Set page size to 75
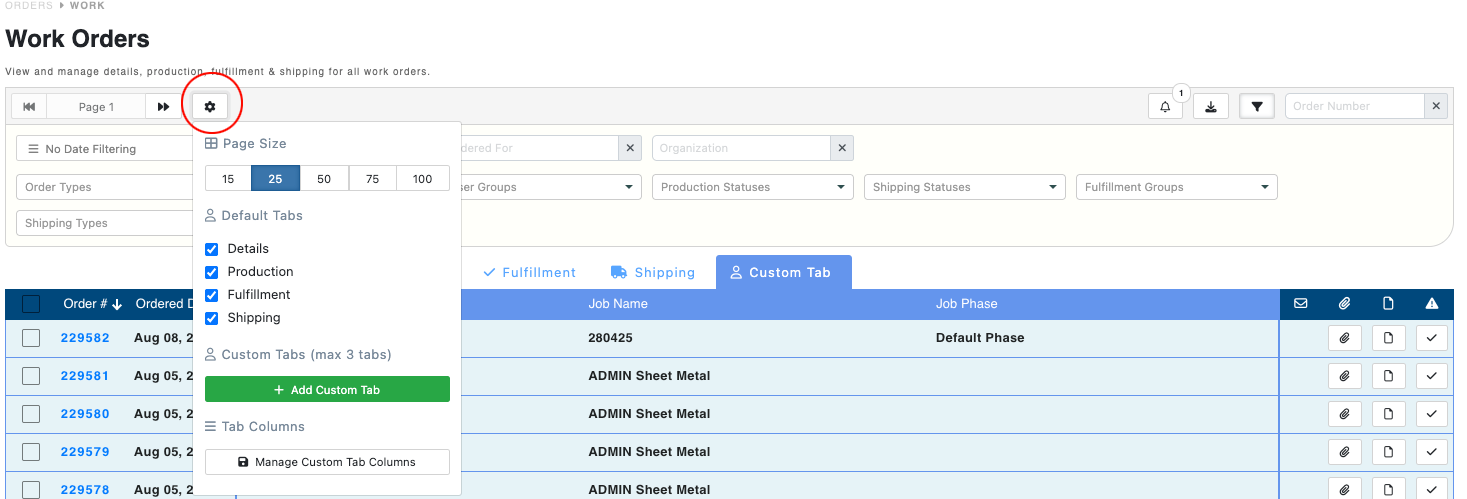The width and height of the screenshot is (1467, 499). point(373,179)
